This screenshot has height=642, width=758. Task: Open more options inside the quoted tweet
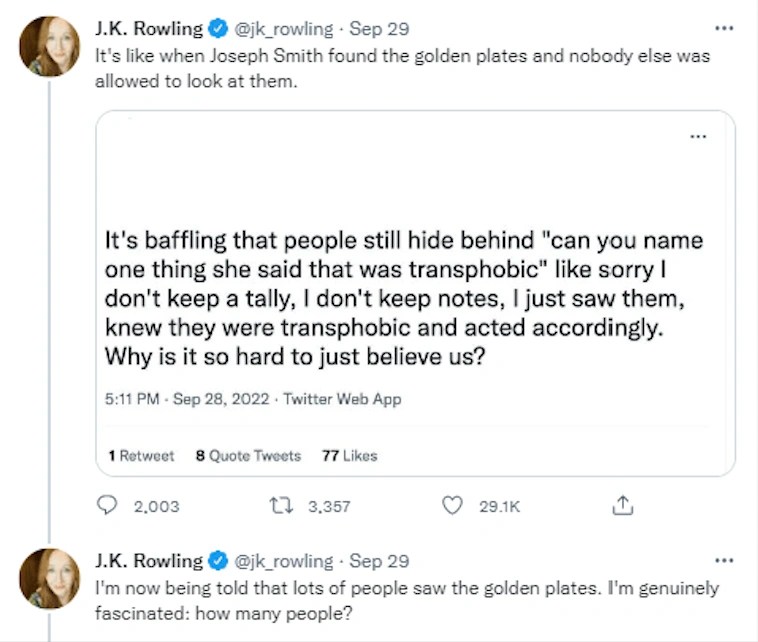pos(697,136)
